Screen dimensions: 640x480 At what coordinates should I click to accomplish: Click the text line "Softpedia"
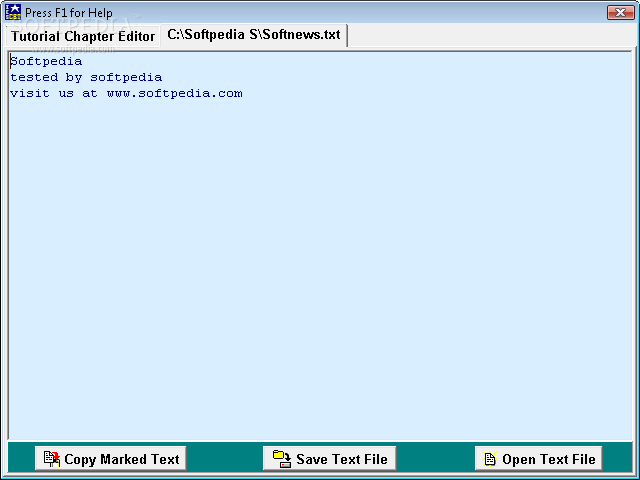[x=46, y=61]
